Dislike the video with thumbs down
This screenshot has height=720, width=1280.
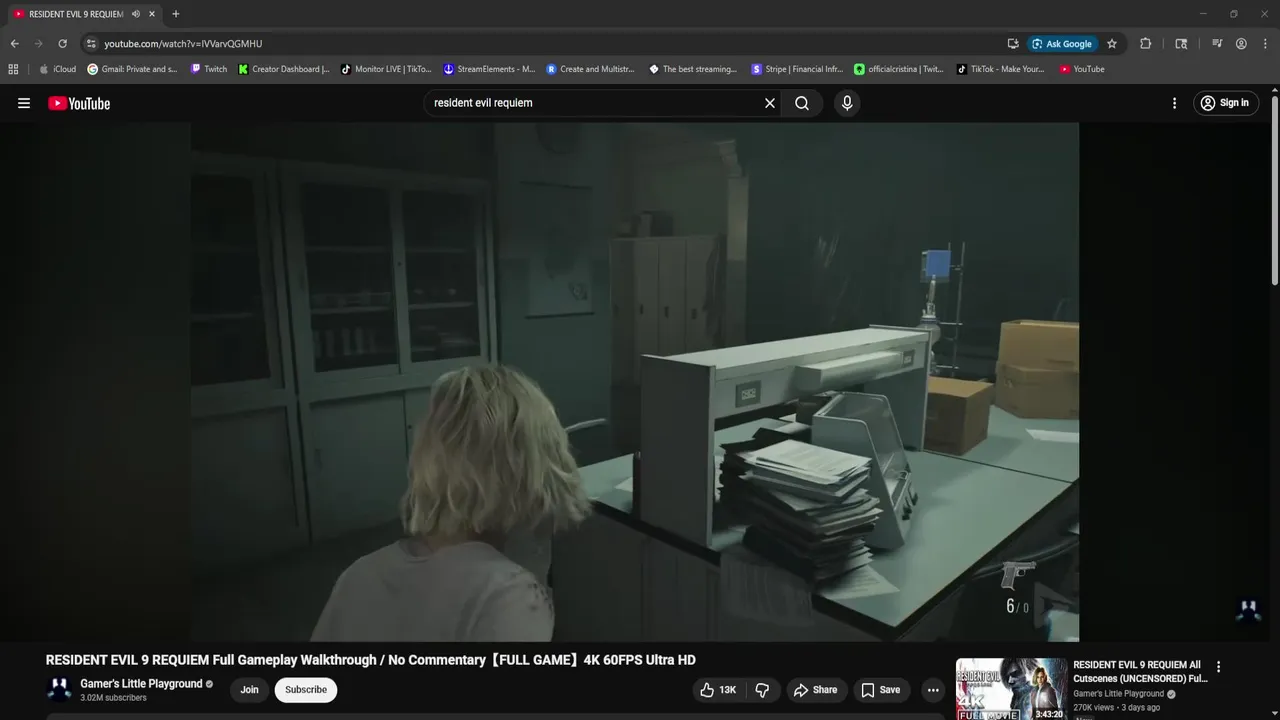tap(763, 690)
